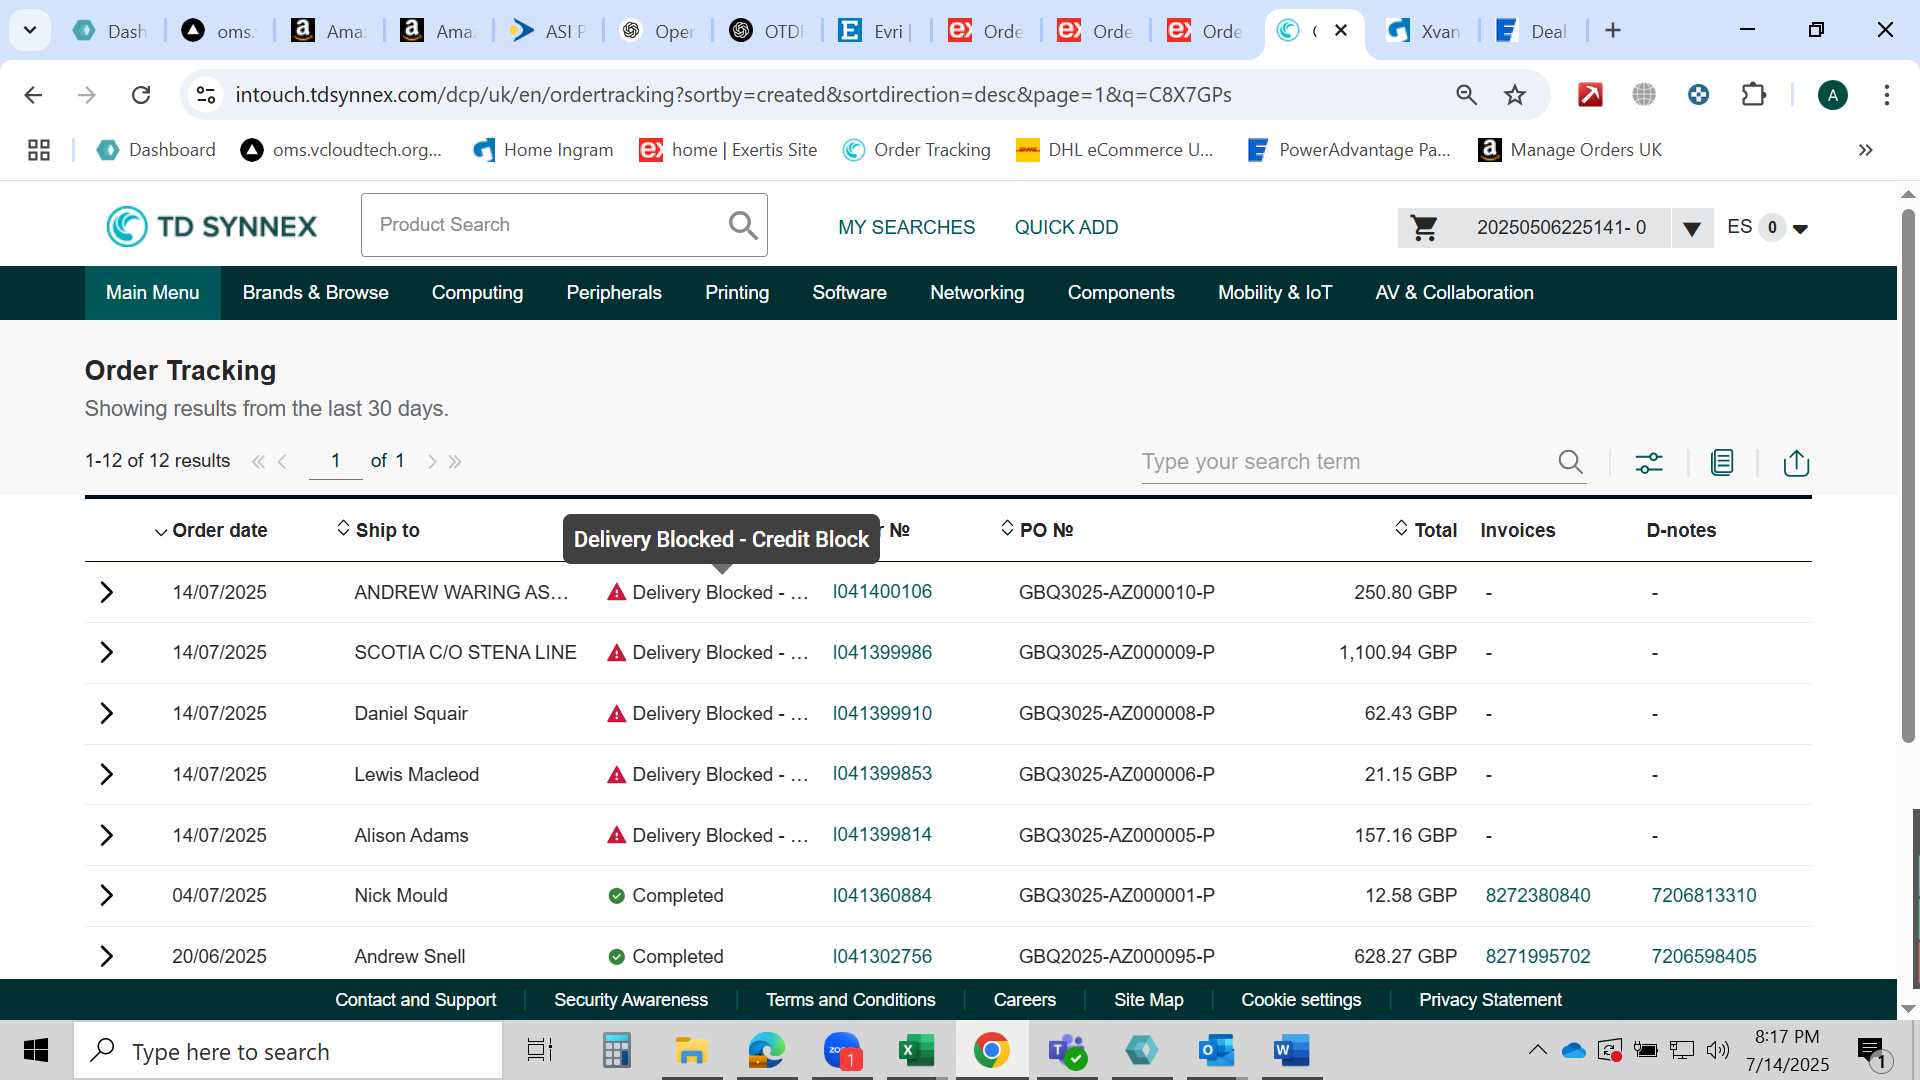Open Zoom from the taskbar

pos(843,1050)
